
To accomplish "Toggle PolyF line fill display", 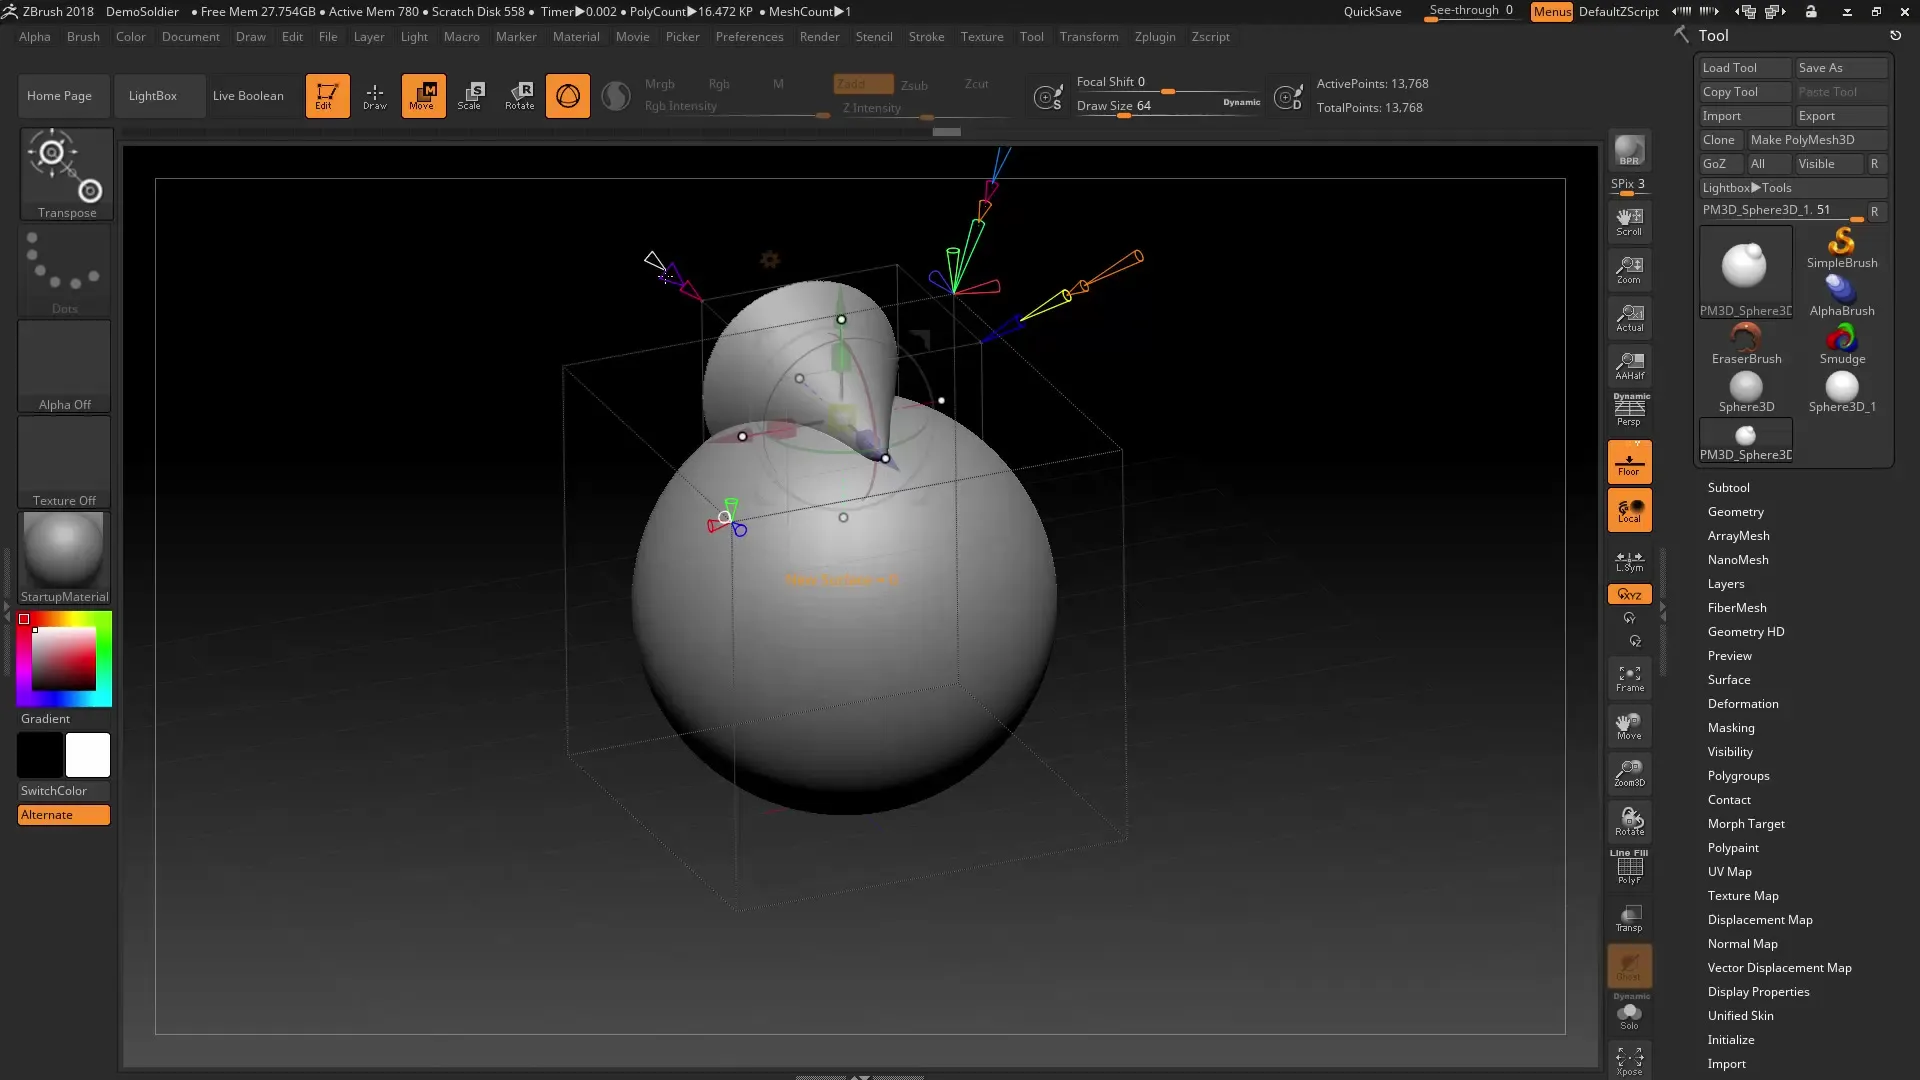I will coord(1629,868).
